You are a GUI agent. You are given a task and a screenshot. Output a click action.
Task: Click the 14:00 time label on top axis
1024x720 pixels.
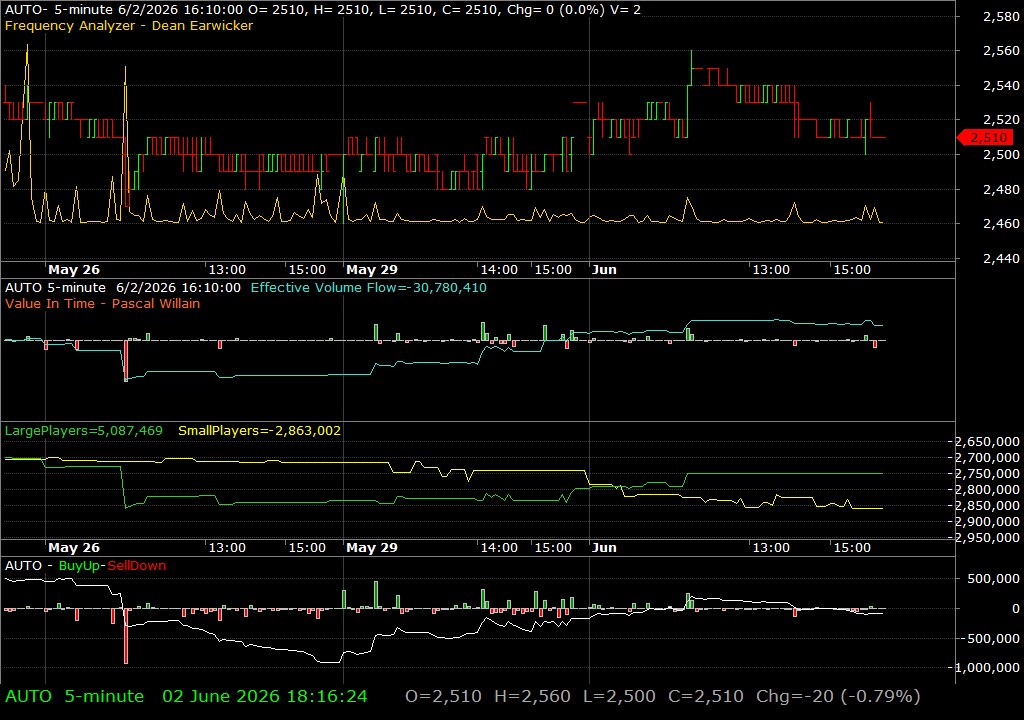click(499, 269)
